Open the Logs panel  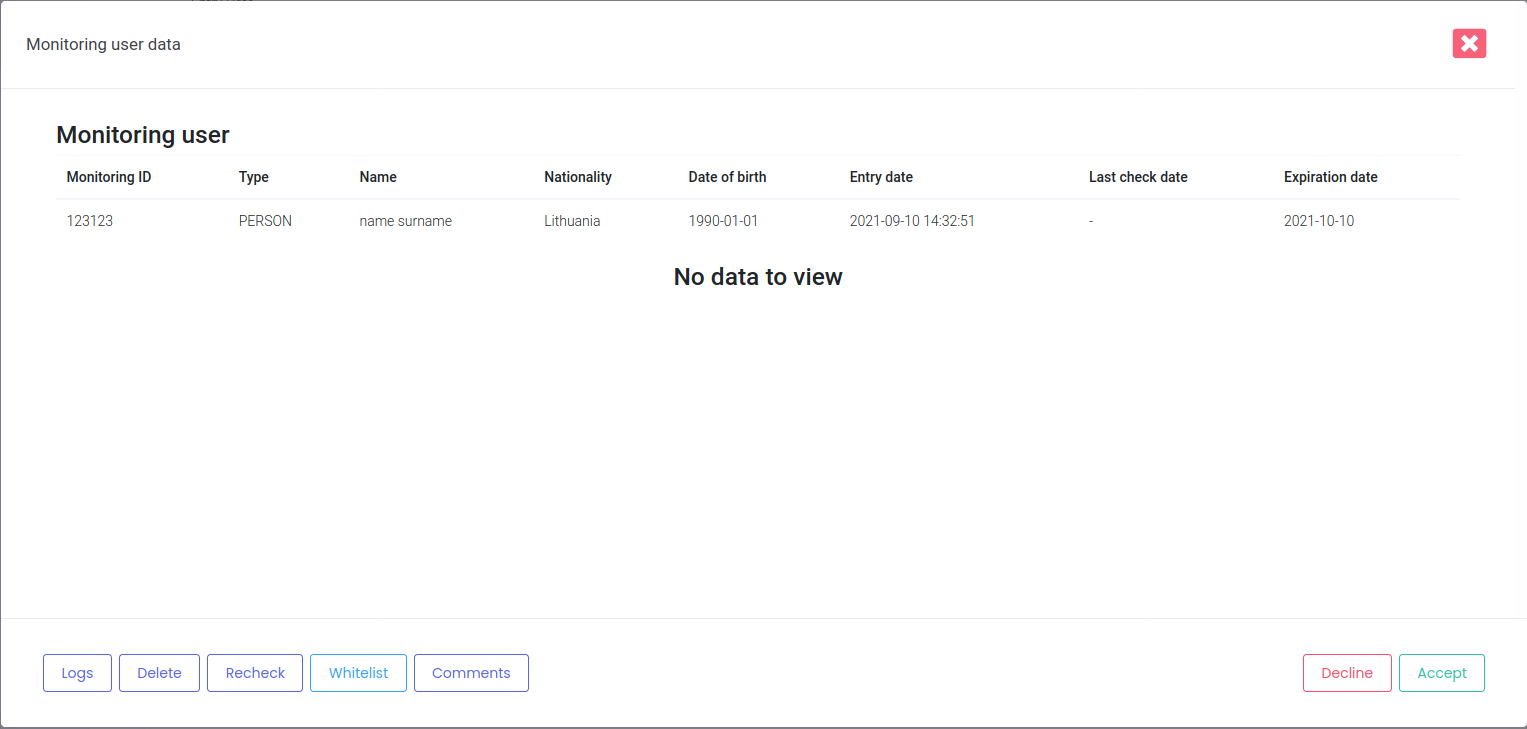tap(77, 672)
